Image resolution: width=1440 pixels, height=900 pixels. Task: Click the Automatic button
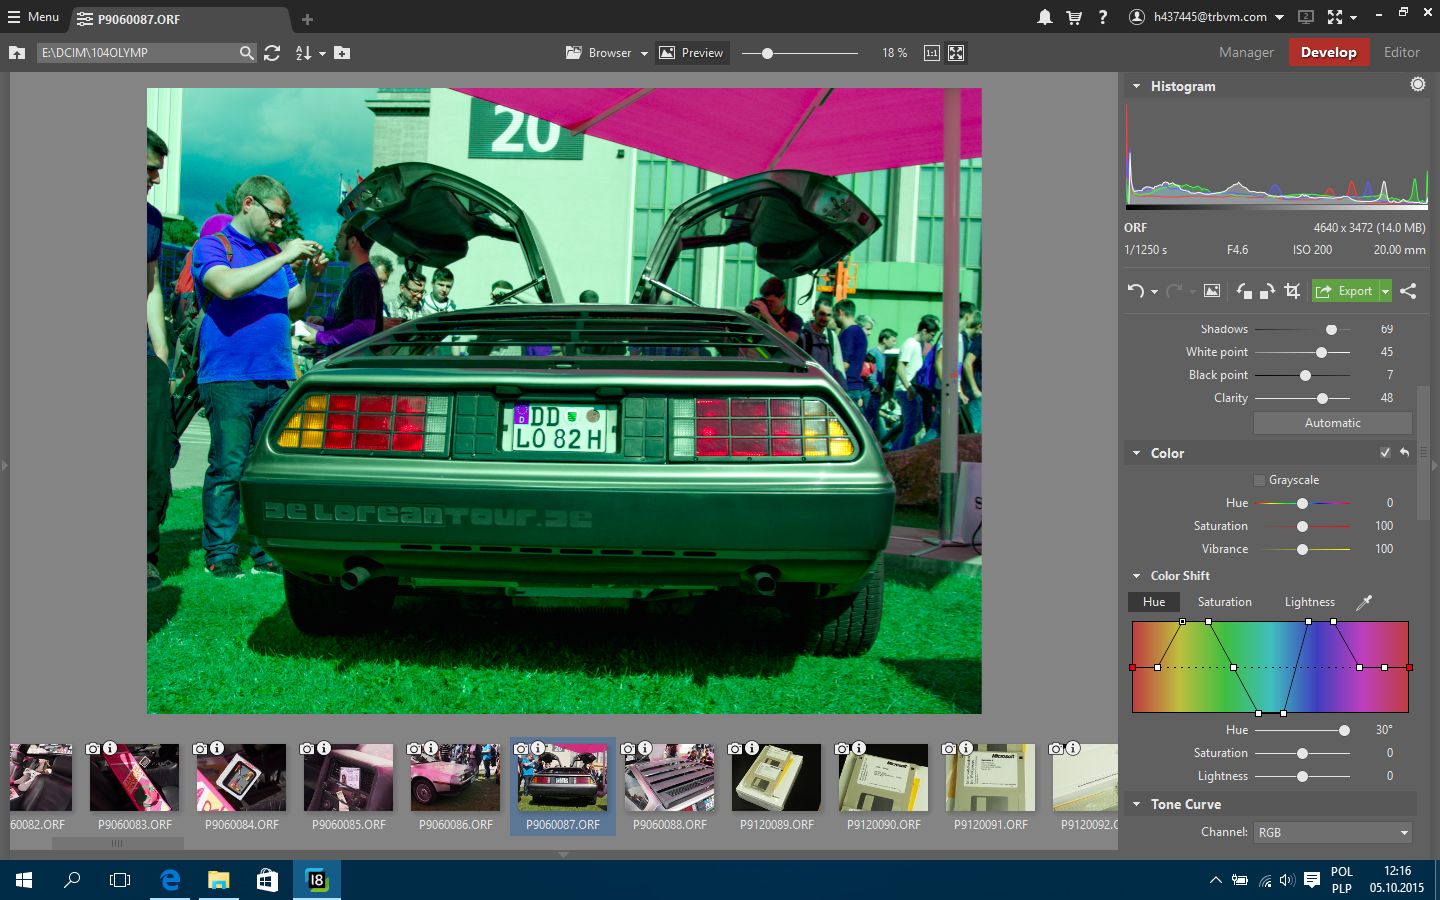coord(1332,423)
